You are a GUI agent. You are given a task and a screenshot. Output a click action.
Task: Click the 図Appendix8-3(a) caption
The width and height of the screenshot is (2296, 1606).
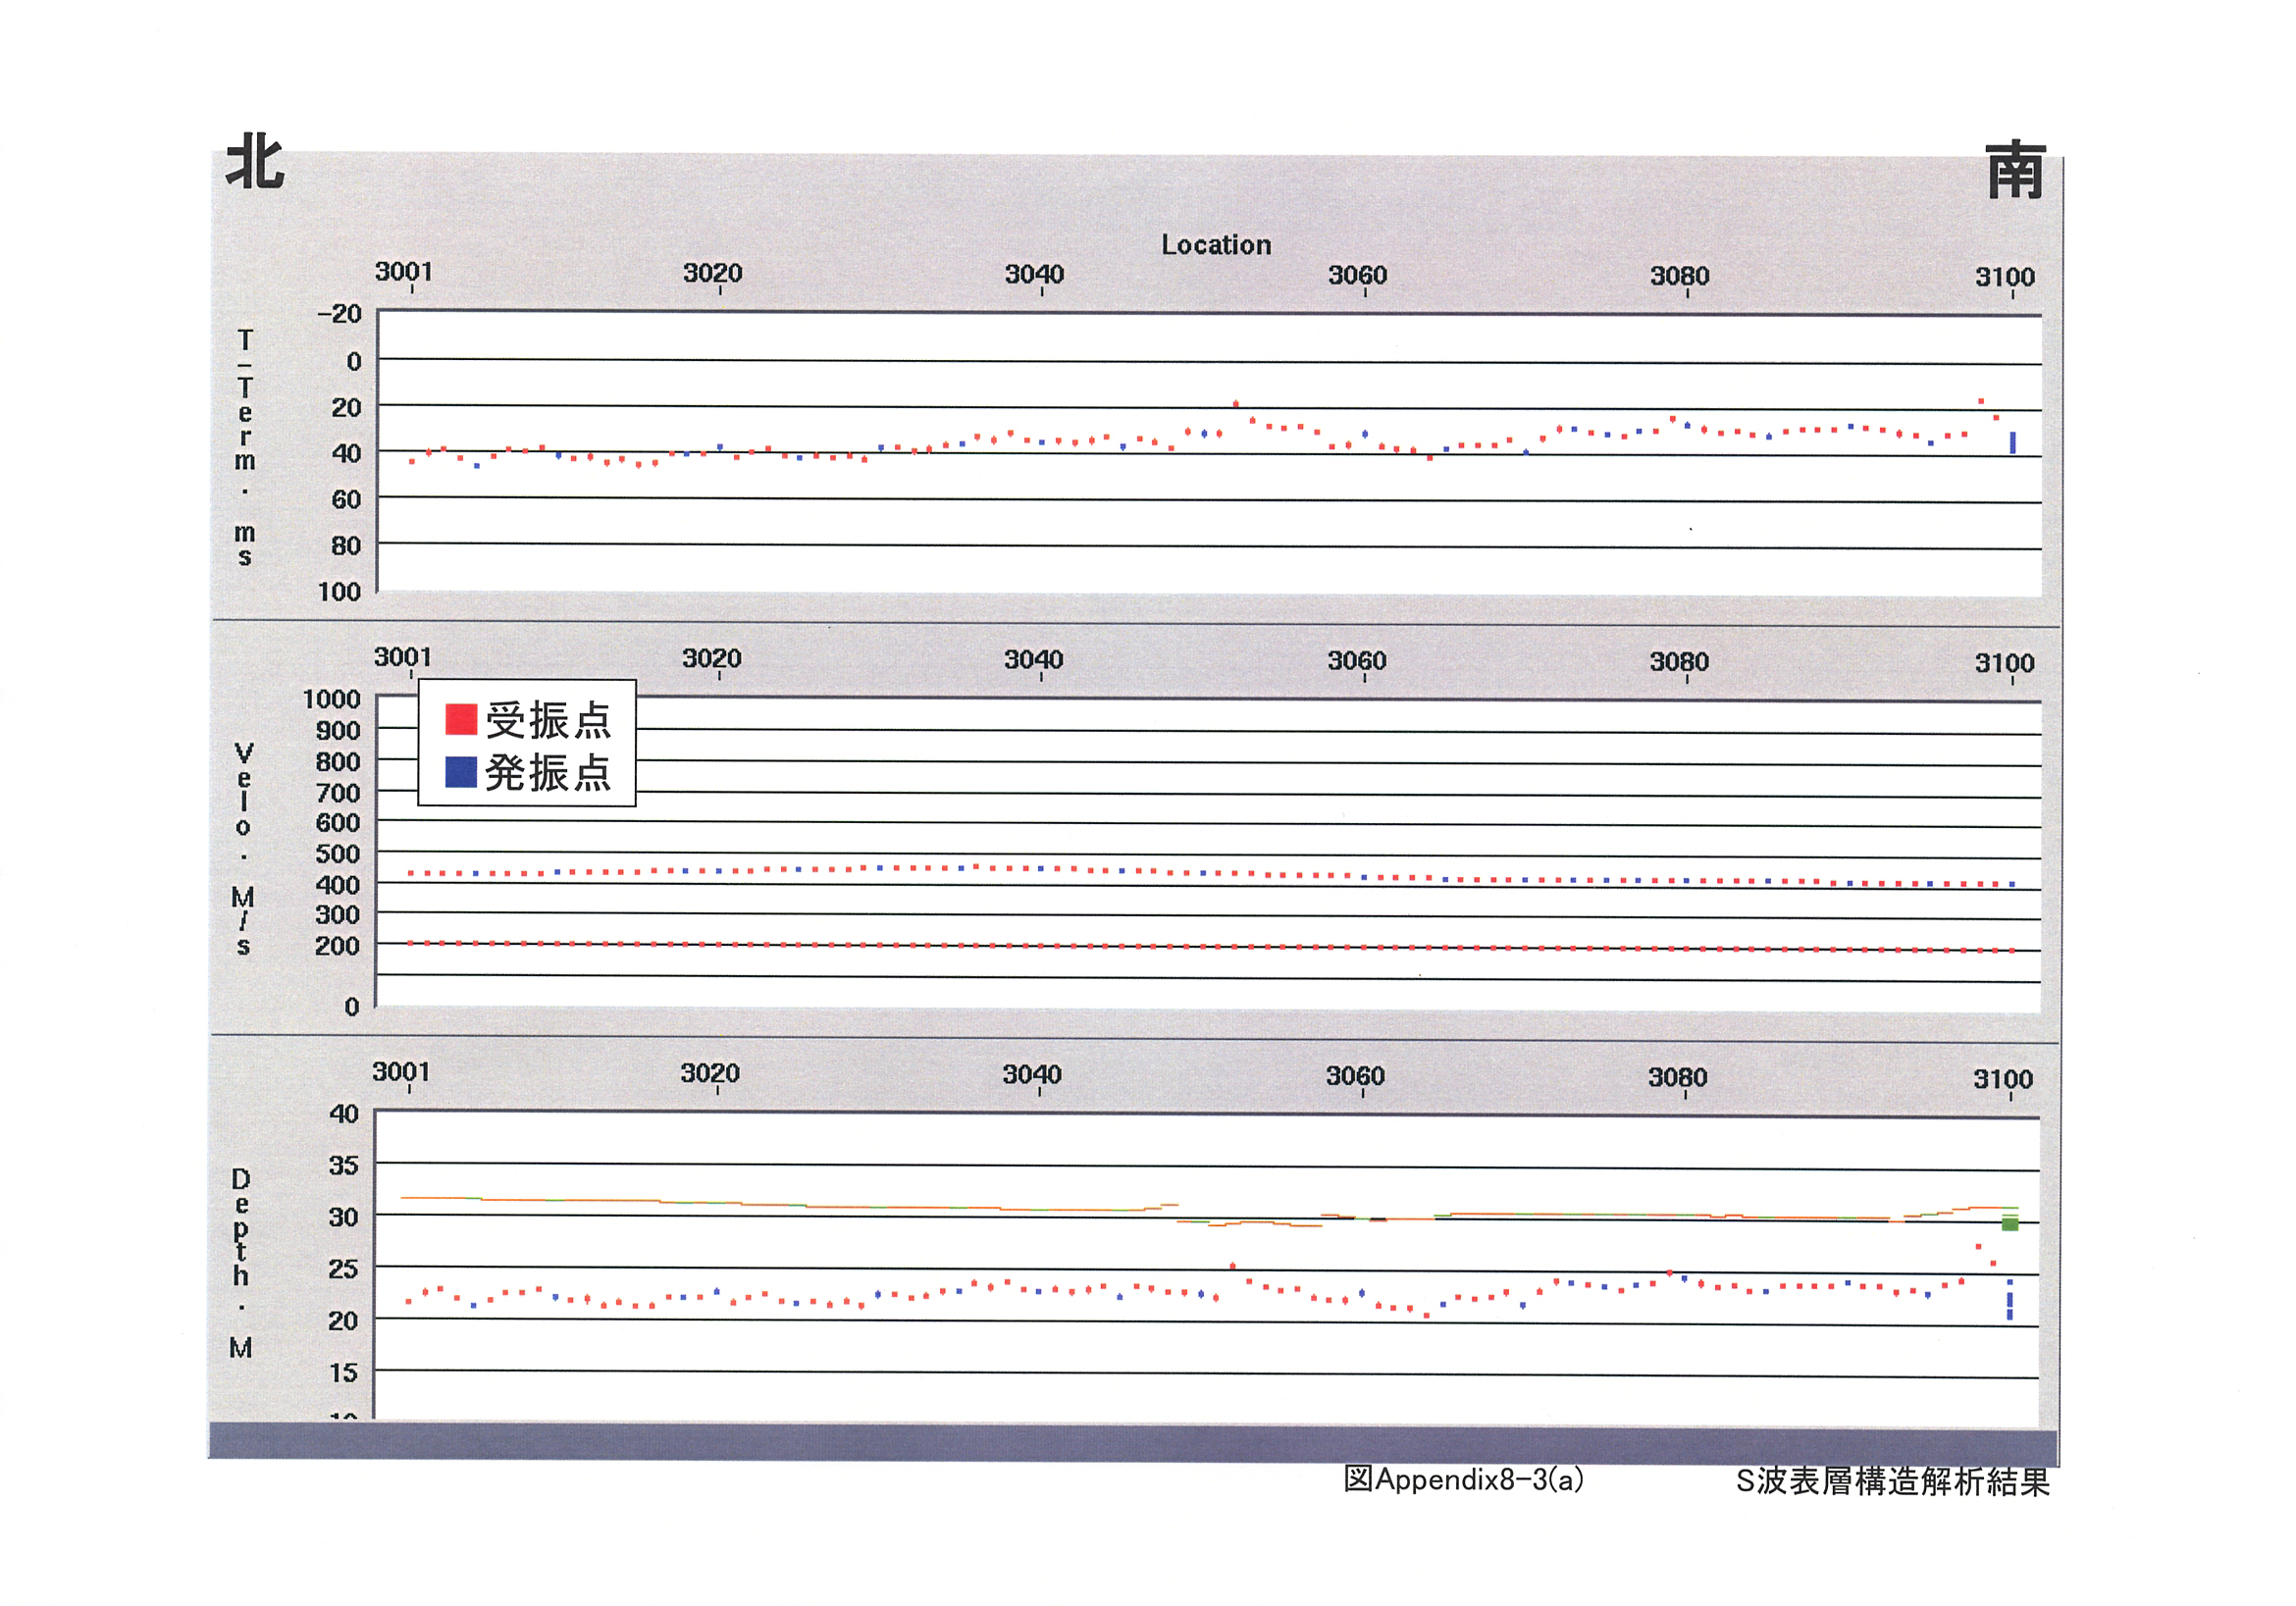(x=1464, y=1480)
